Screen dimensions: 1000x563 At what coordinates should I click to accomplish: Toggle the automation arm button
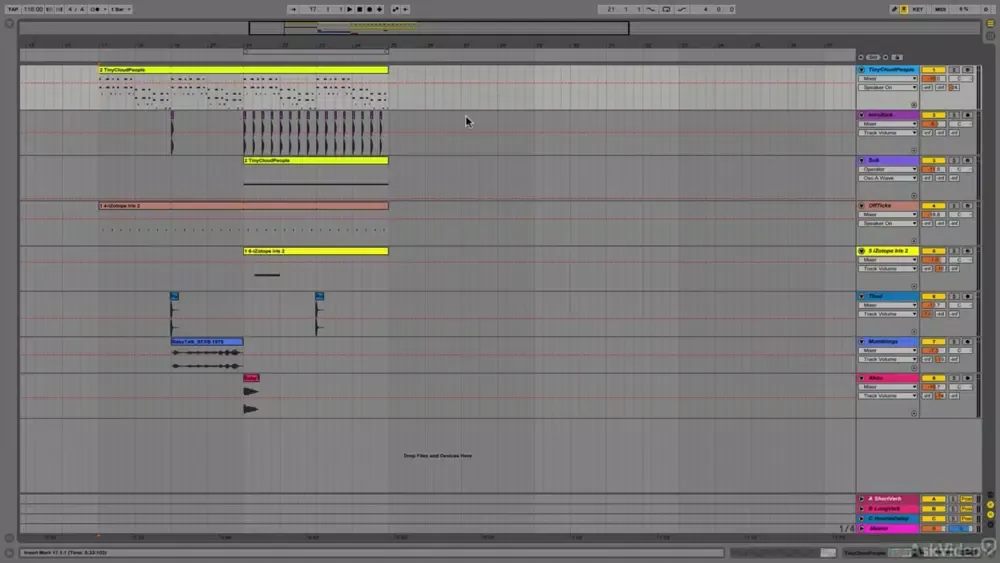(395, 10)
